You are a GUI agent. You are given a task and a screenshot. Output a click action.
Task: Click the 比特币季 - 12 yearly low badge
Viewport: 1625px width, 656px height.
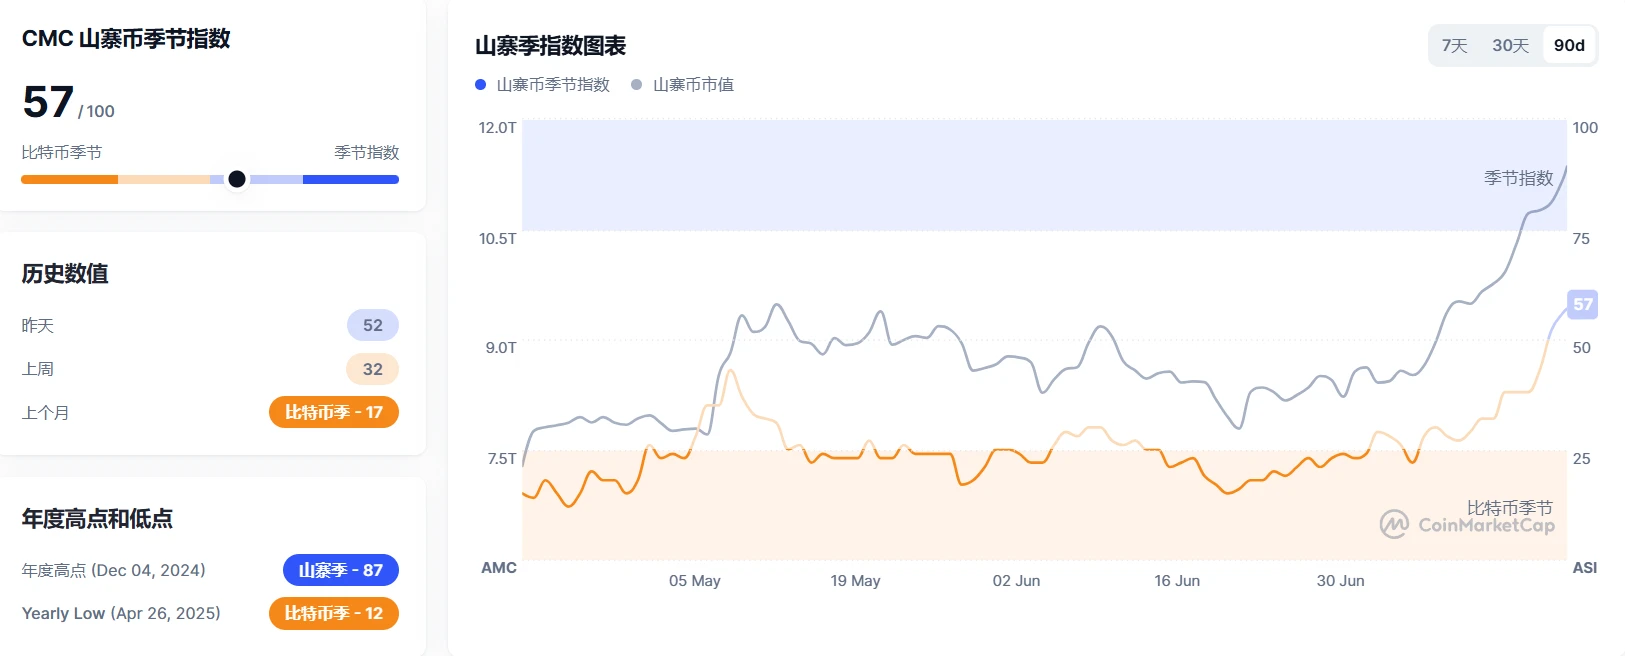click(x=334, y=613)
